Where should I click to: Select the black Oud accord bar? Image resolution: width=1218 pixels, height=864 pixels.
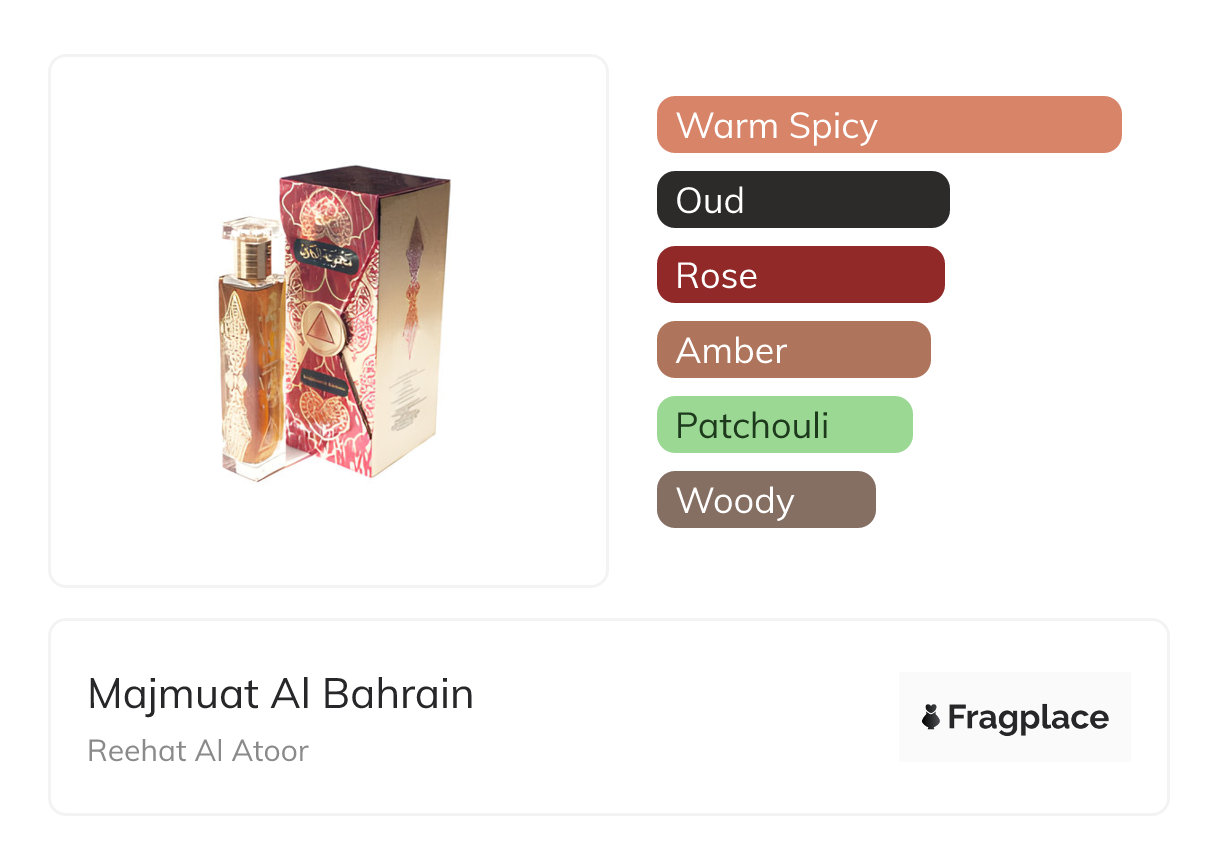[802, 200]
